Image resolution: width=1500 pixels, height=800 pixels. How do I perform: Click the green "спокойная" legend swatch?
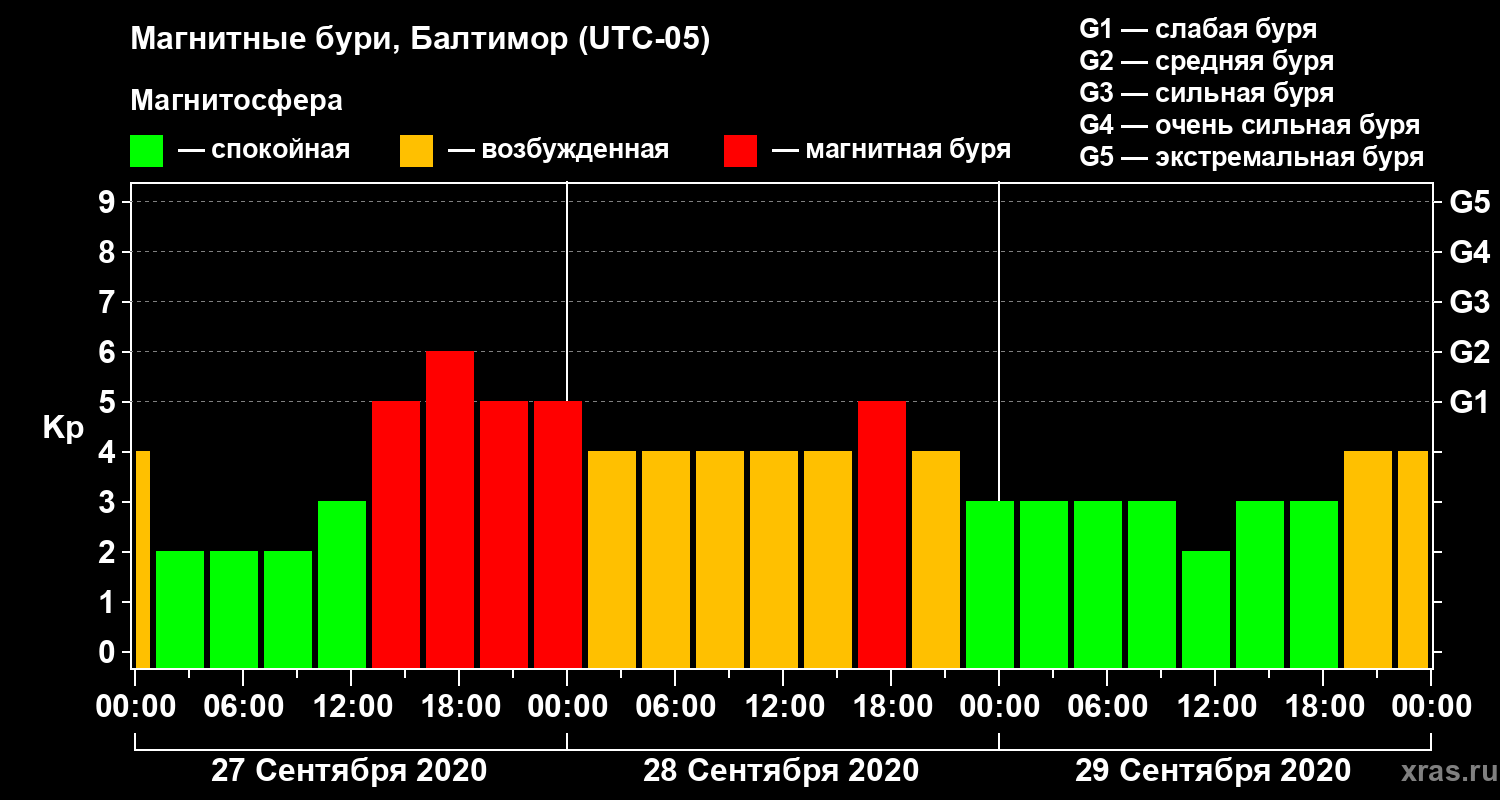point(147,151)
